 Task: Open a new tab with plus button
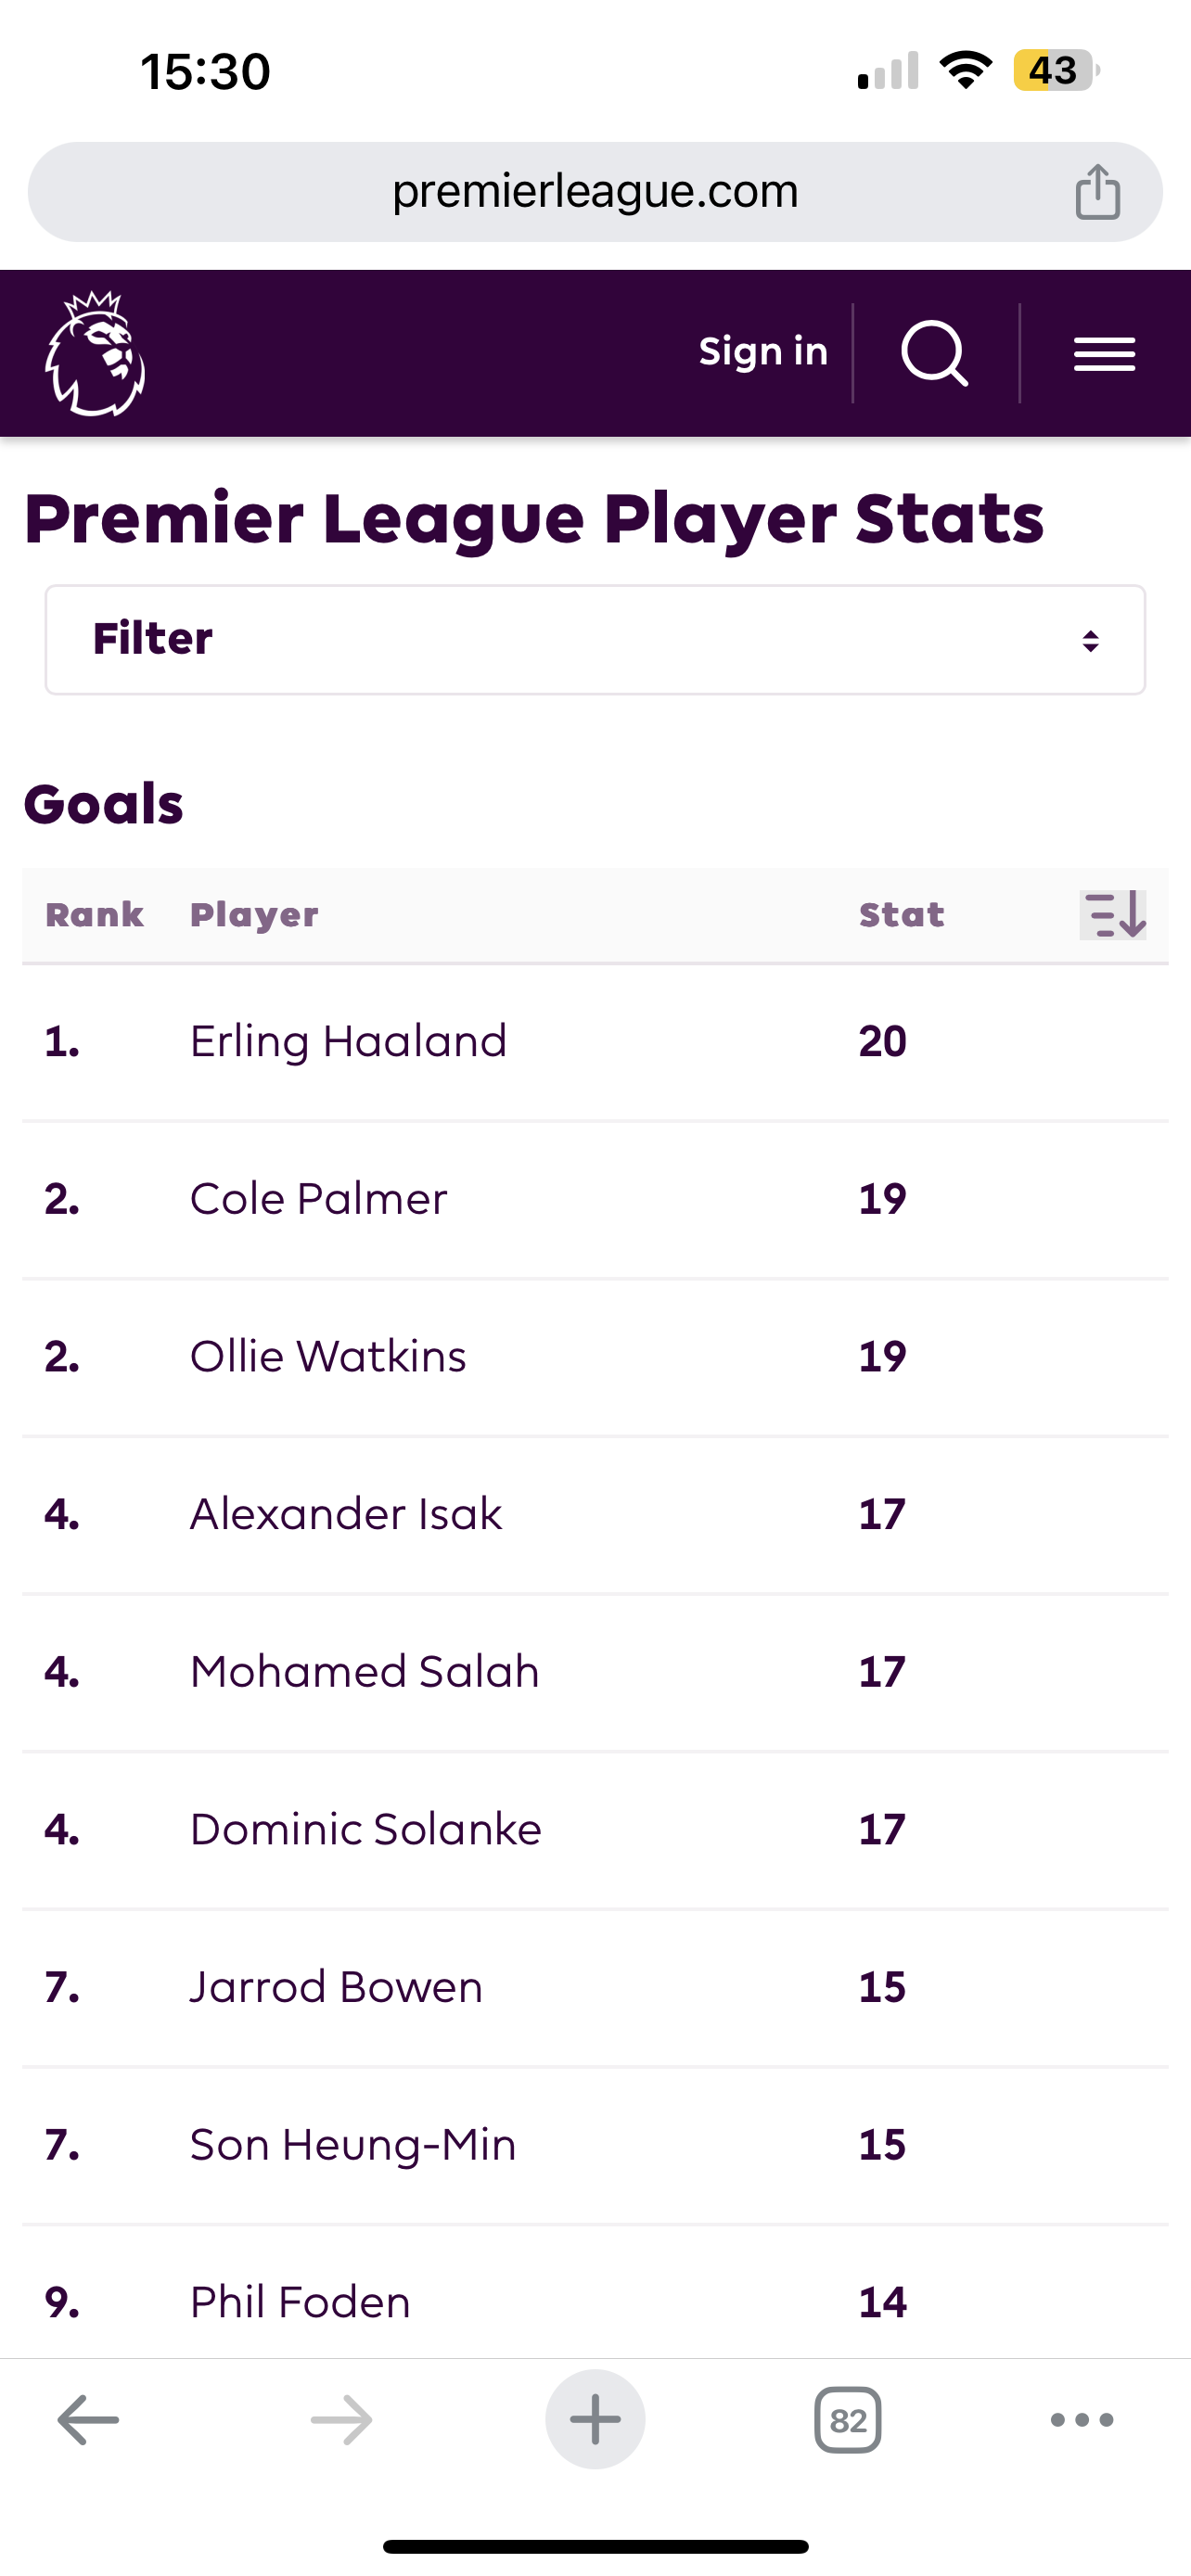595,2419
